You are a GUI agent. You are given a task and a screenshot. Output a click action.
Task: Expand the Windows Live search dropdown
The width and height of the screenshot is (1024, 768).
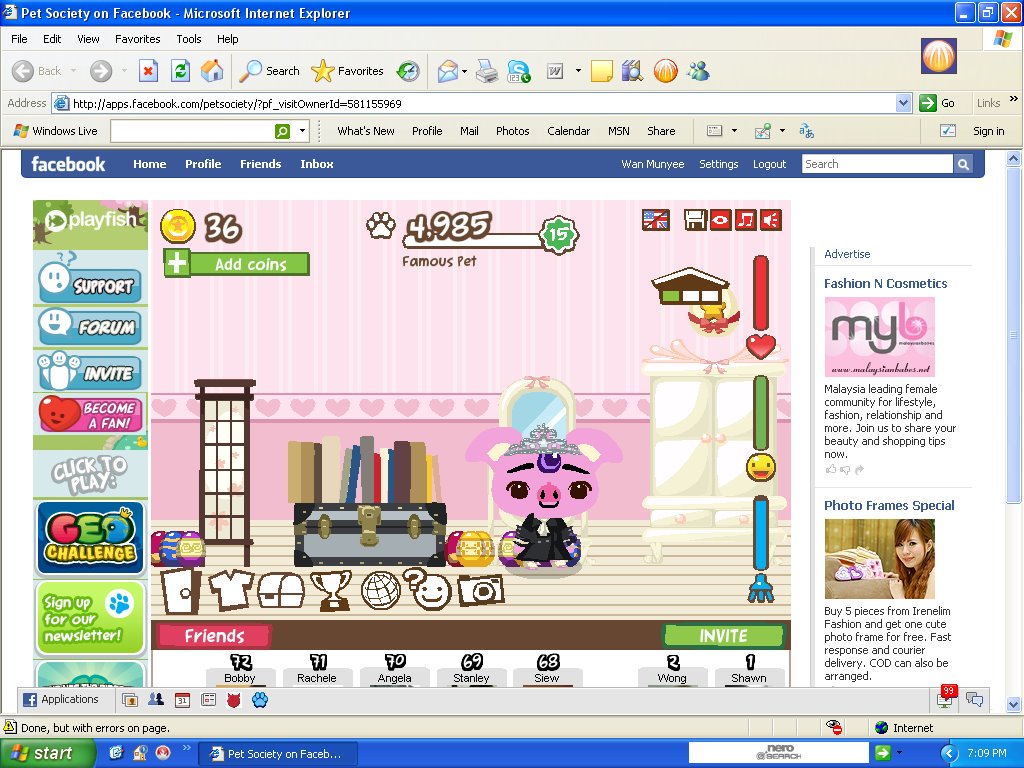click(x=302, y=131)
